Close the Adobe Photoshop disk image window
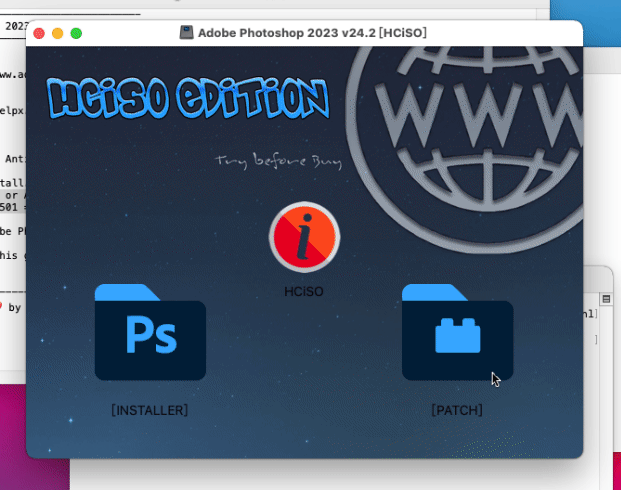The image size is (621, 490). 39,33
